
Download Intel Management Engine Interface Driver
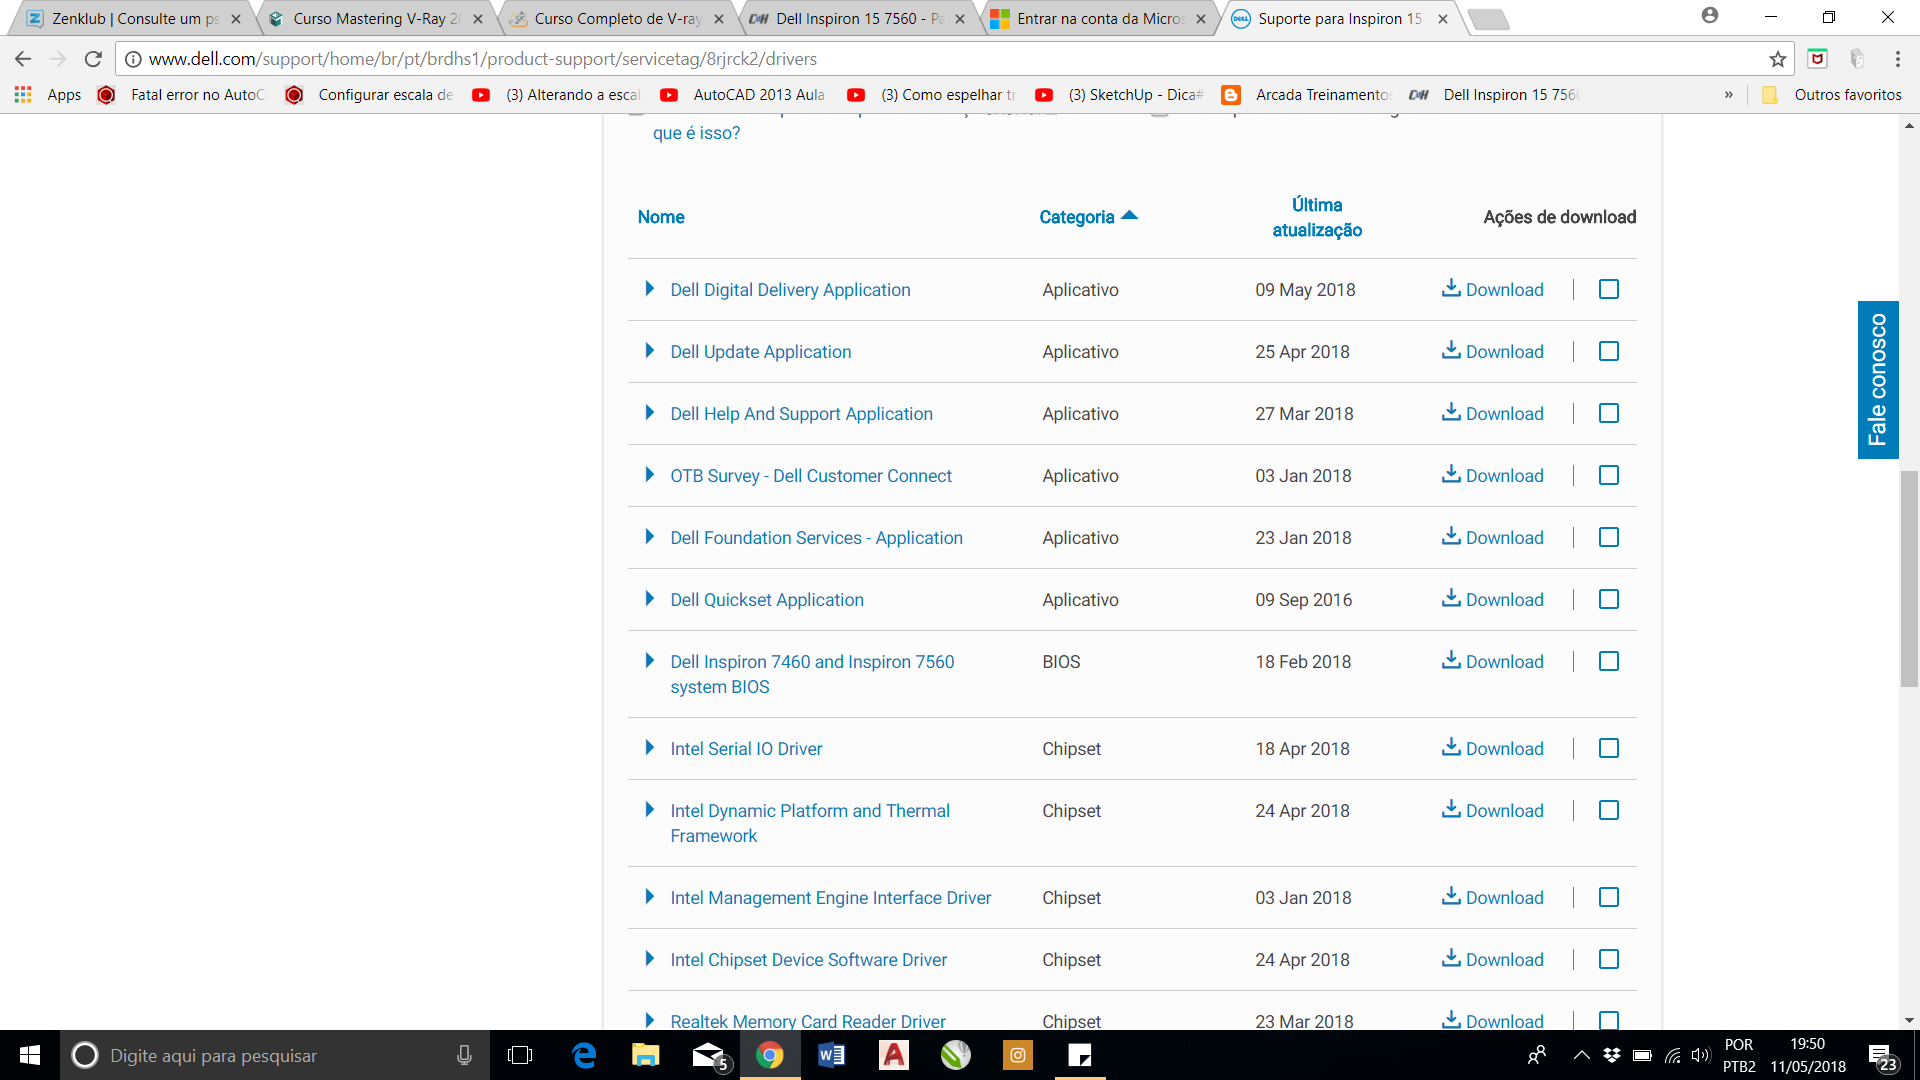[1492, 897]
